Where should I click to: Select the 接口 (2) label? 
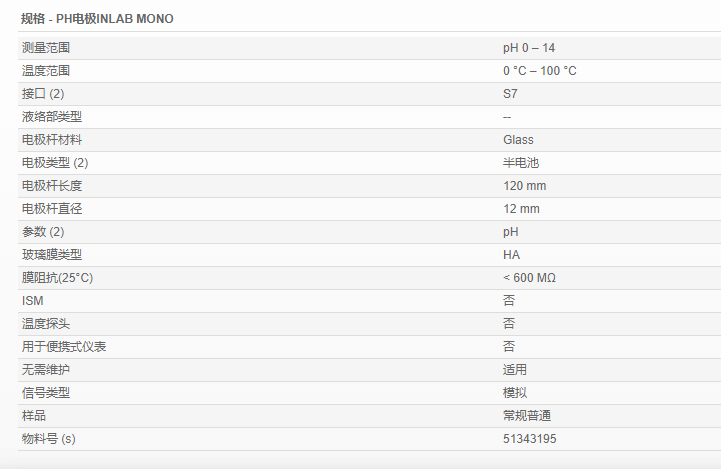point(44,94)
